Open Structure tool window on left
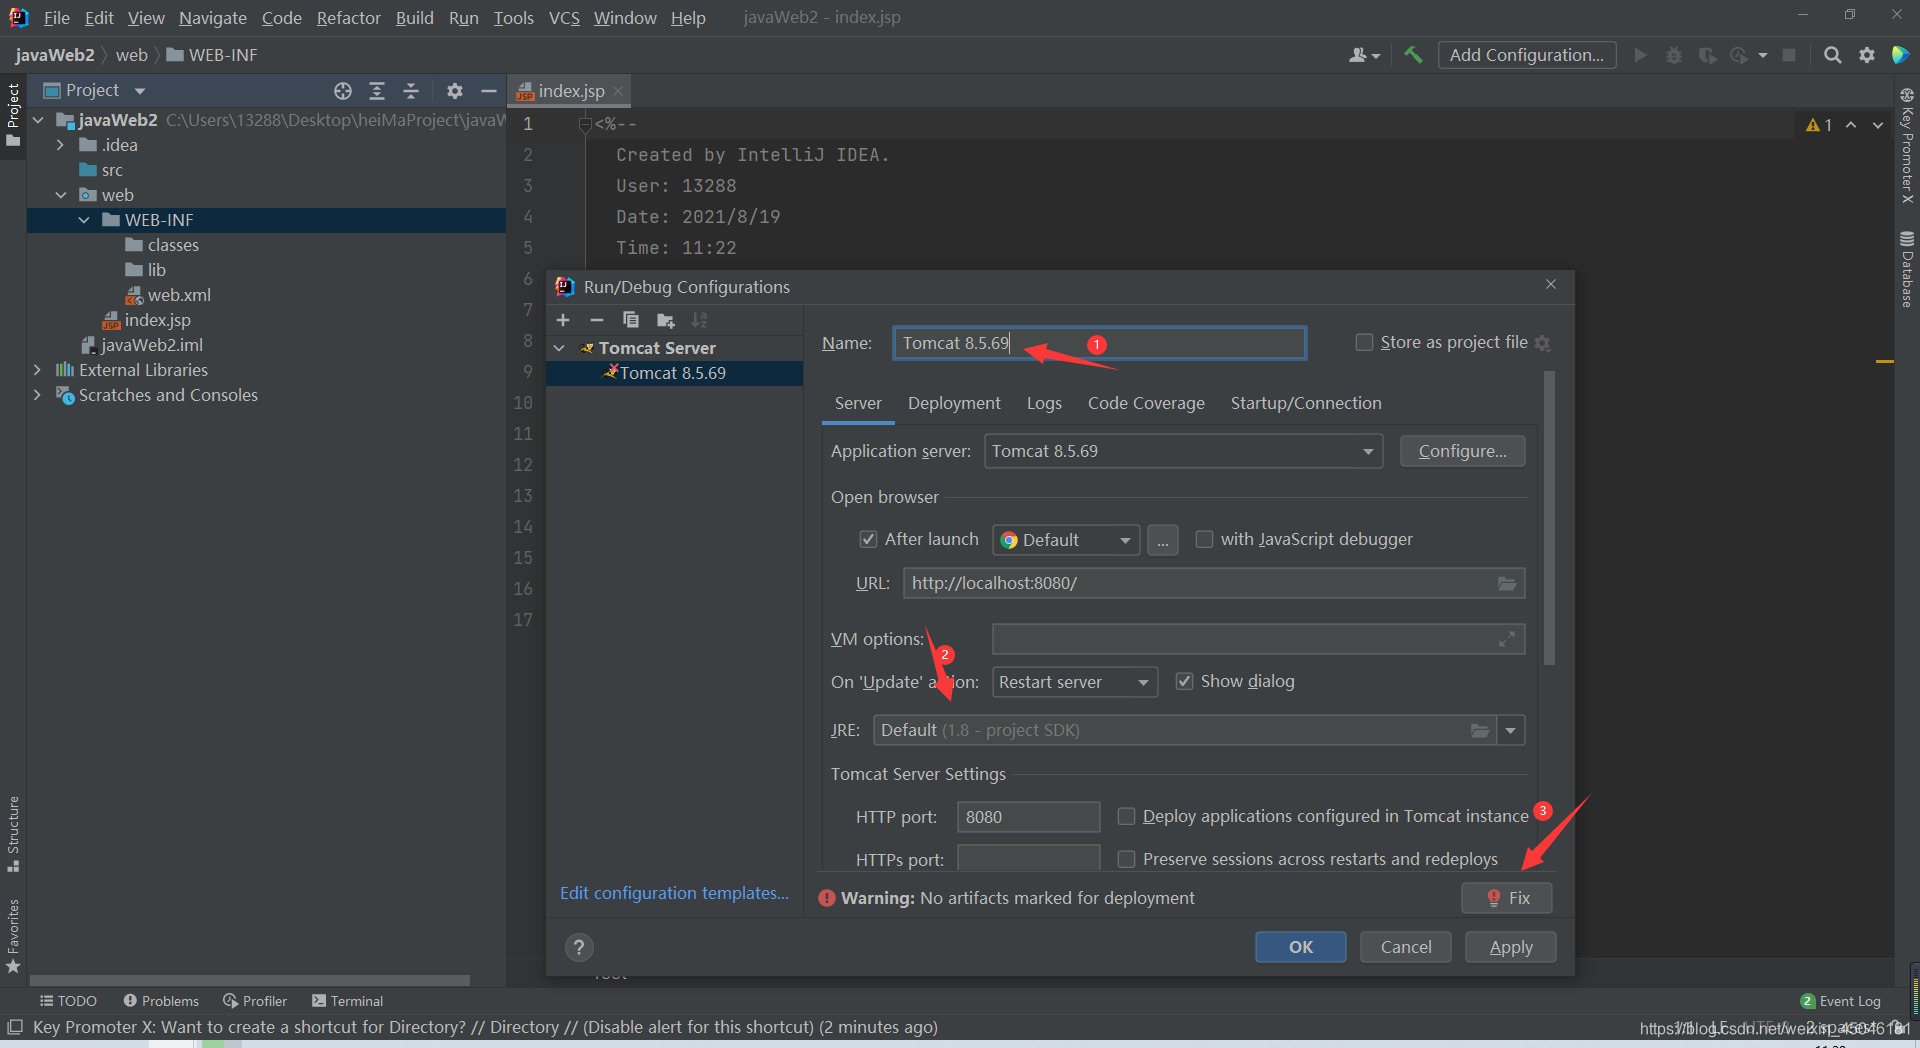Viewport: 1920px width, 1048px height. tap(13, 835)
